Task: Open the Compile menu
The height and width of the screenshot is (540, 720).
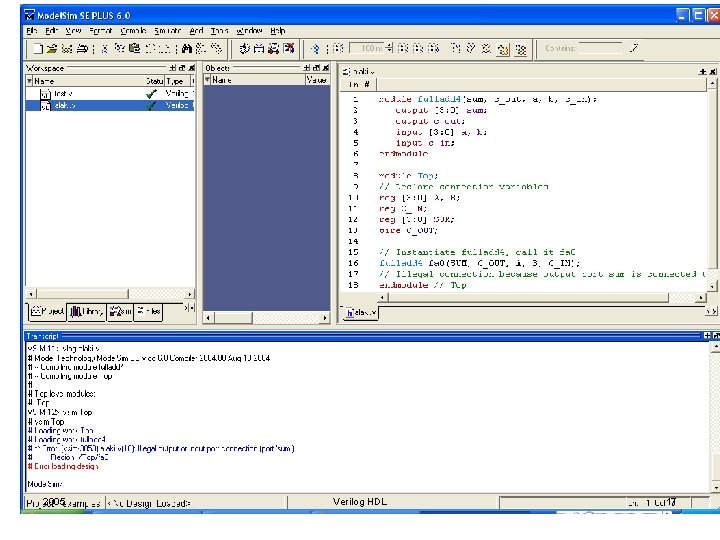Action: 133,31
